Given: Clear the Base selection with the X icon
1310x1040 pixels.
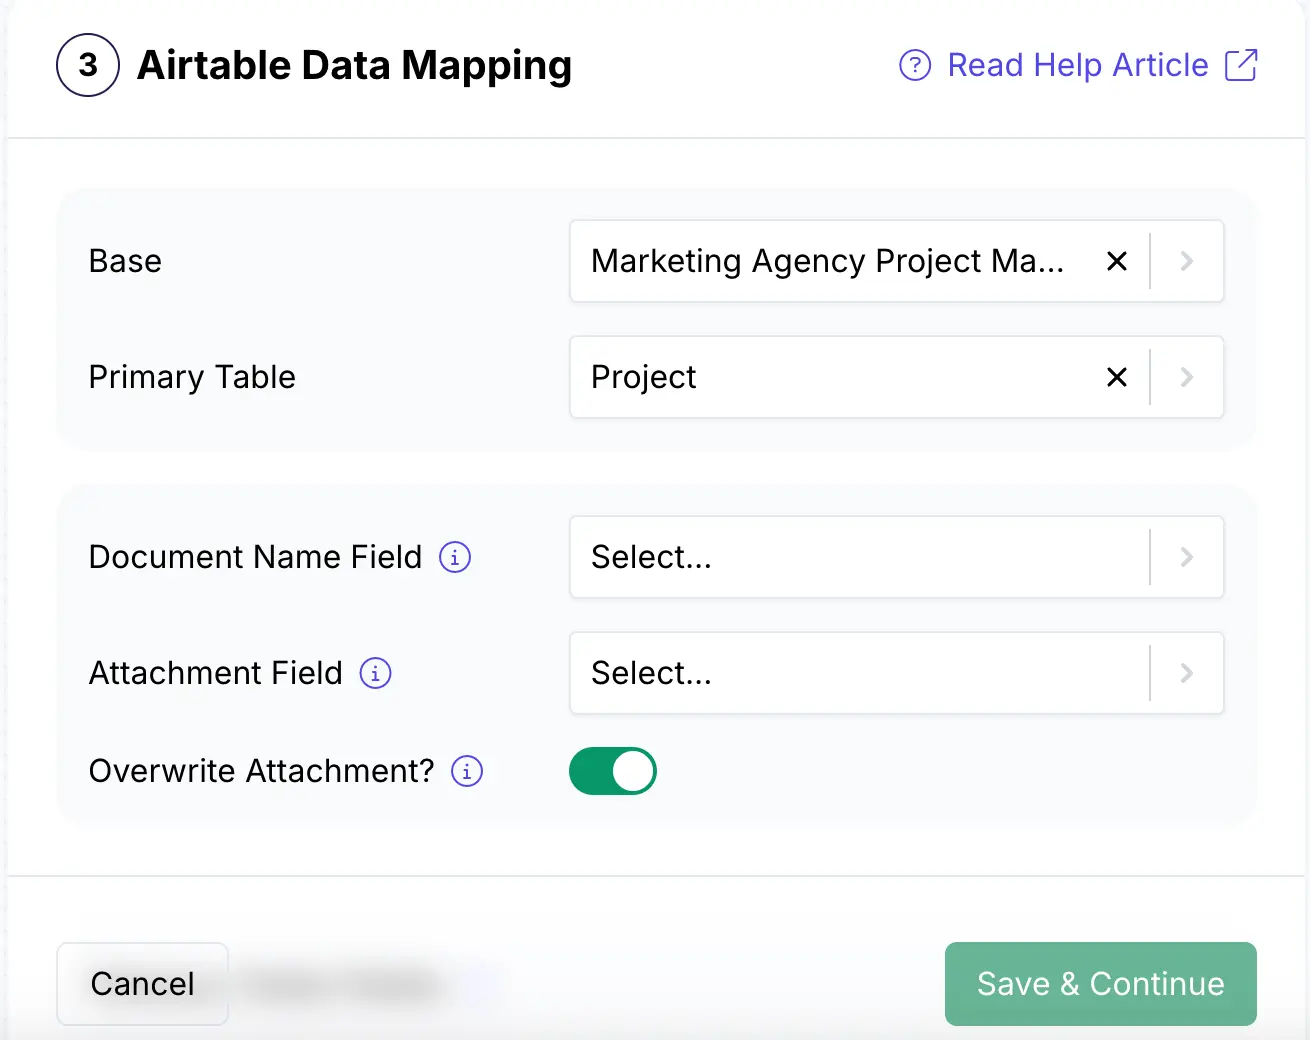Looking at the screenshot, I should pyautogui.click(x=1117, y=261).
